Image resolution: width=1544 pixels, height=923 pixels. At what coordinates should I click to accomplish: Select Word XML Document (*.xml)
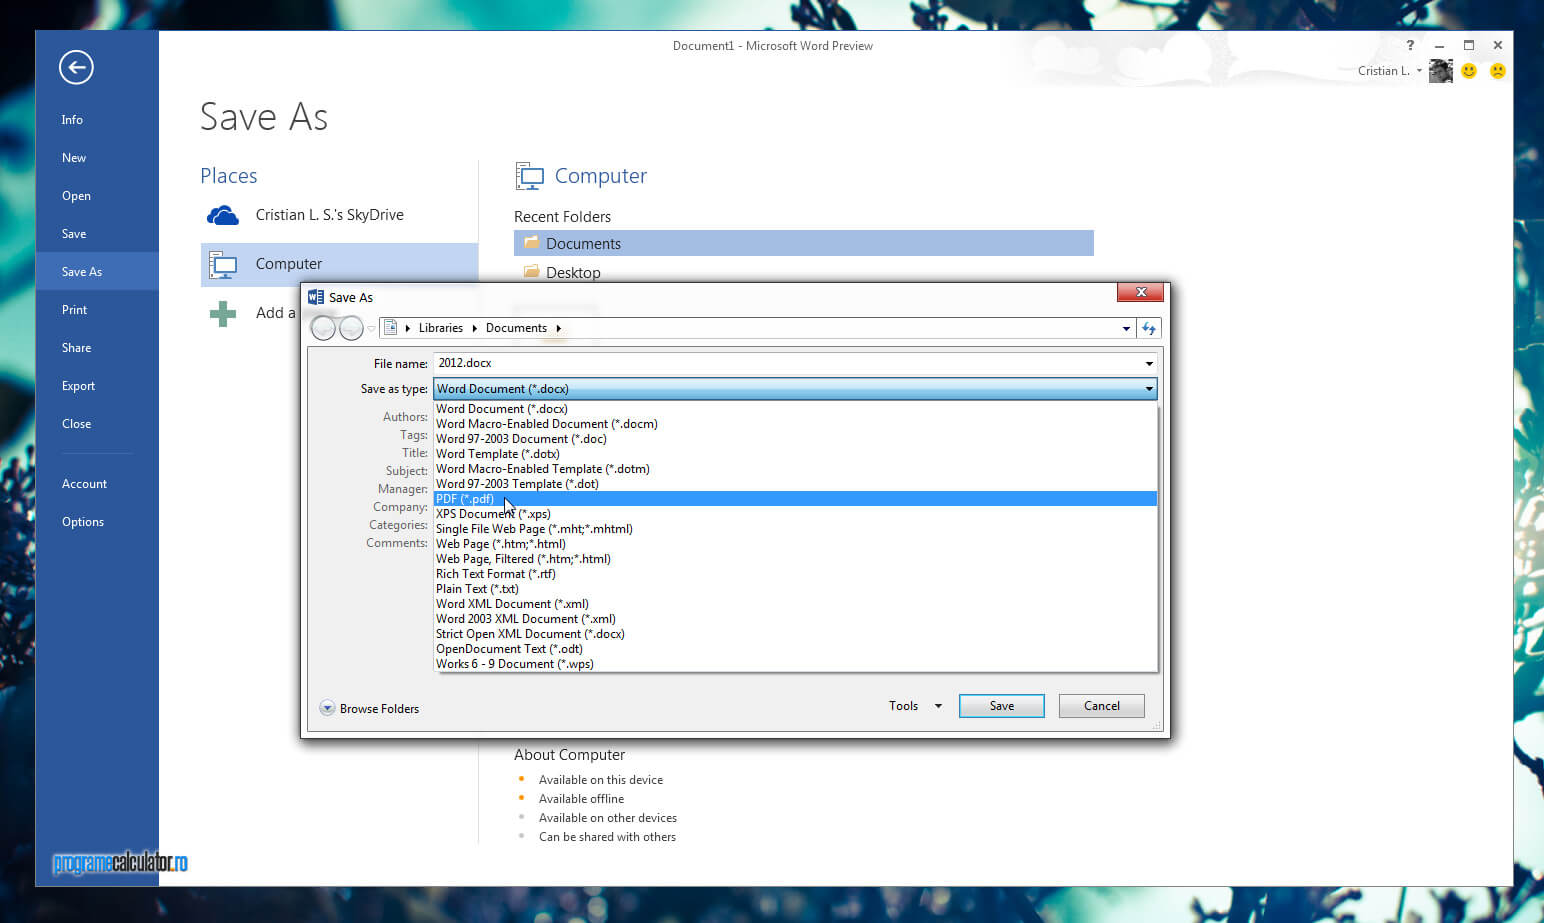tap(795, 604)
